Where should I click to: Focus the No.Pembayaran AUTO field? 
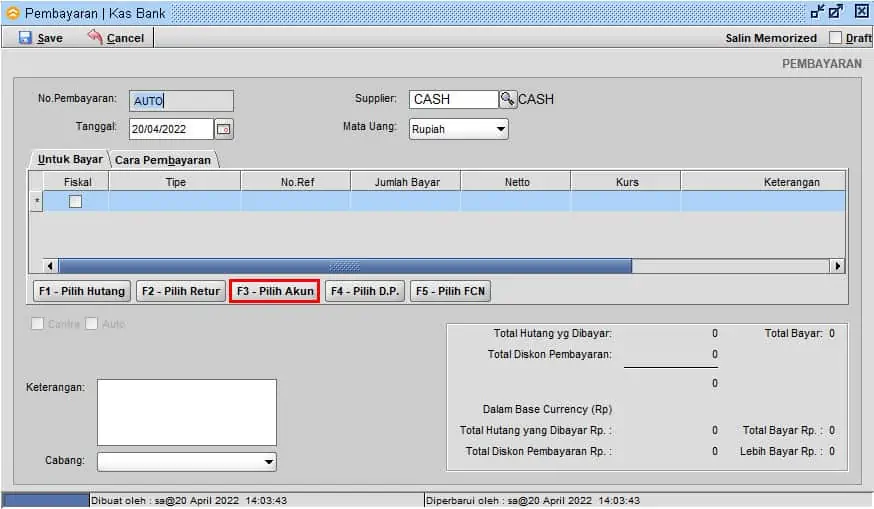(181, 101)
